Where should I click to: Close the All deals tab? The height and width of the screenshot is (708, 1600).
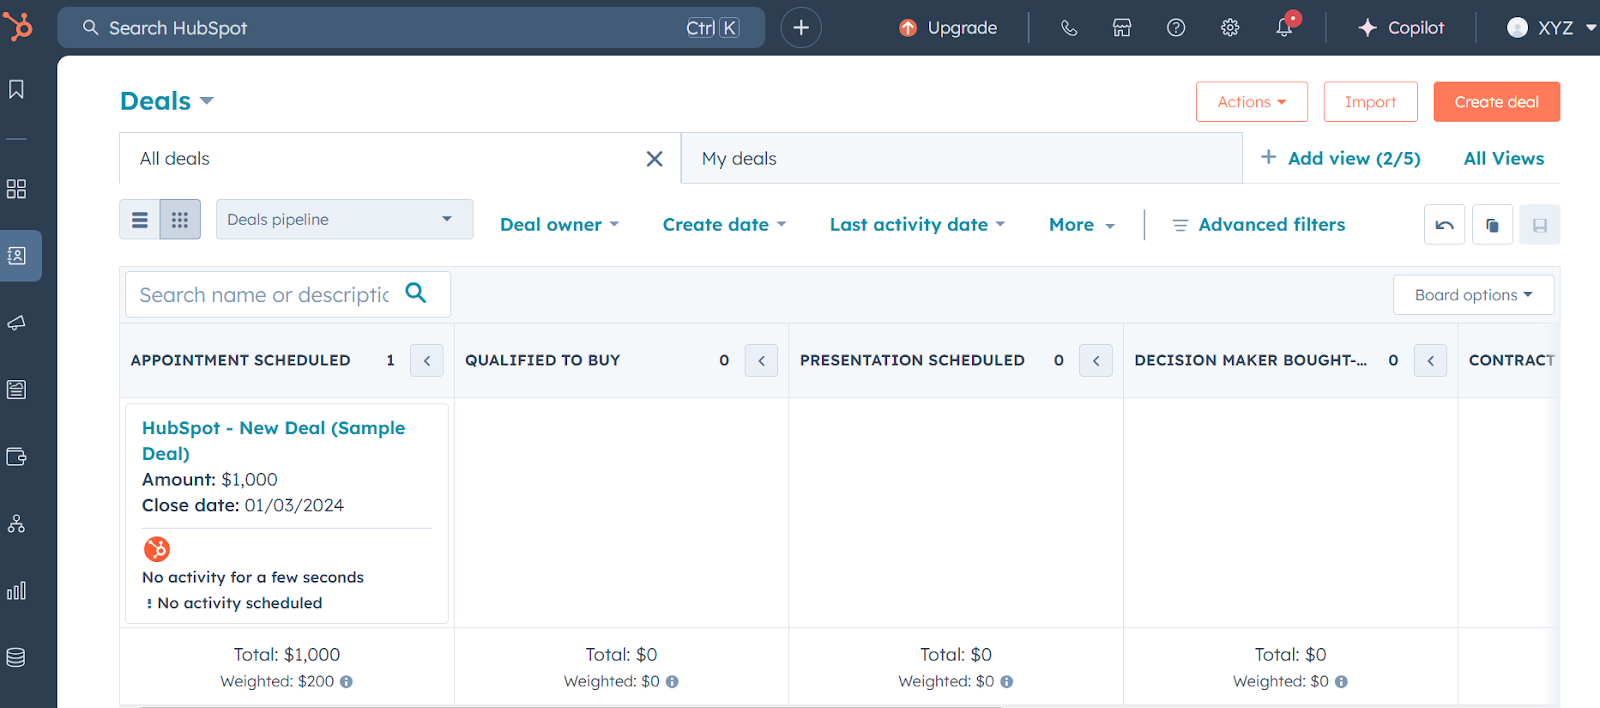click(655, 159)
